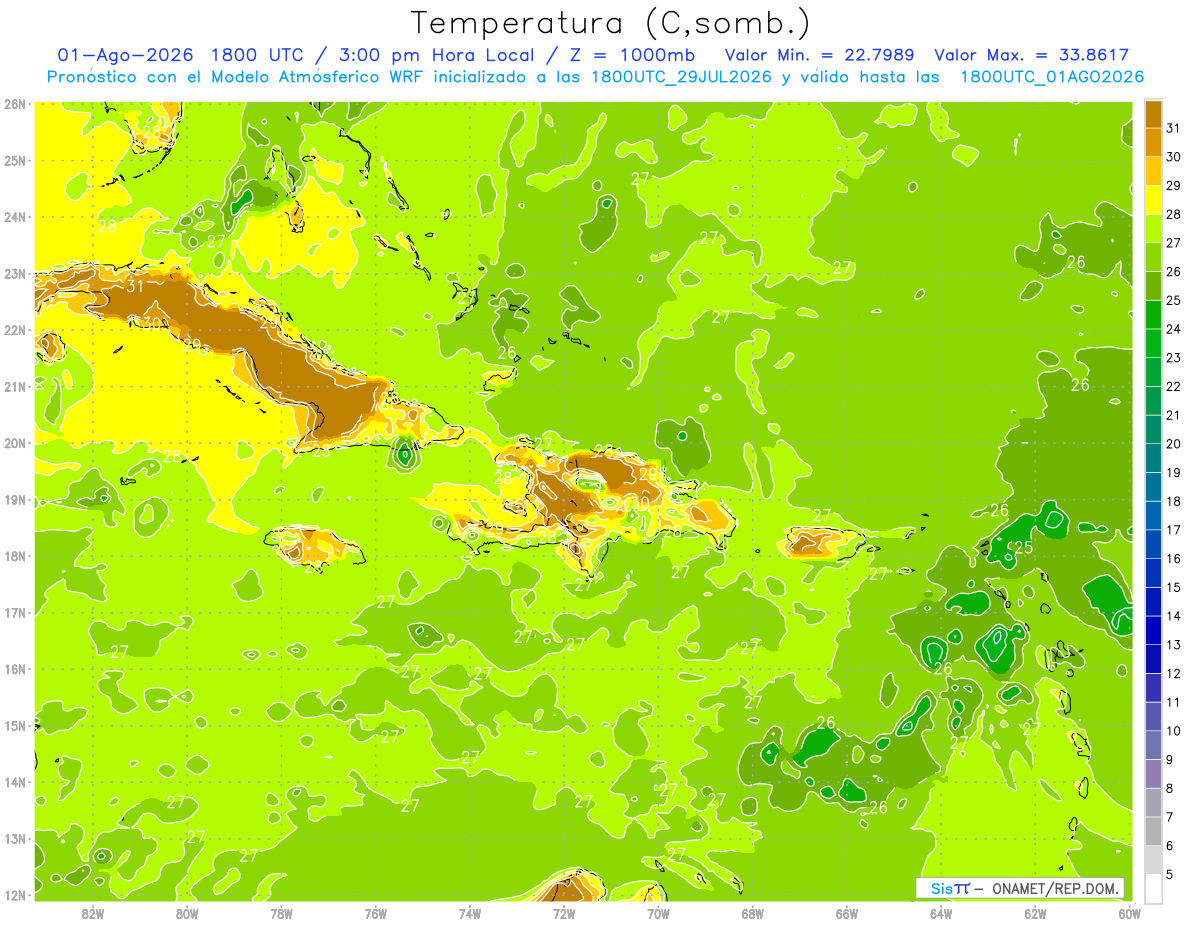The image size is (1200, 927).
Task: Click the "64W" longitude axis label
Action: point(941,914)
